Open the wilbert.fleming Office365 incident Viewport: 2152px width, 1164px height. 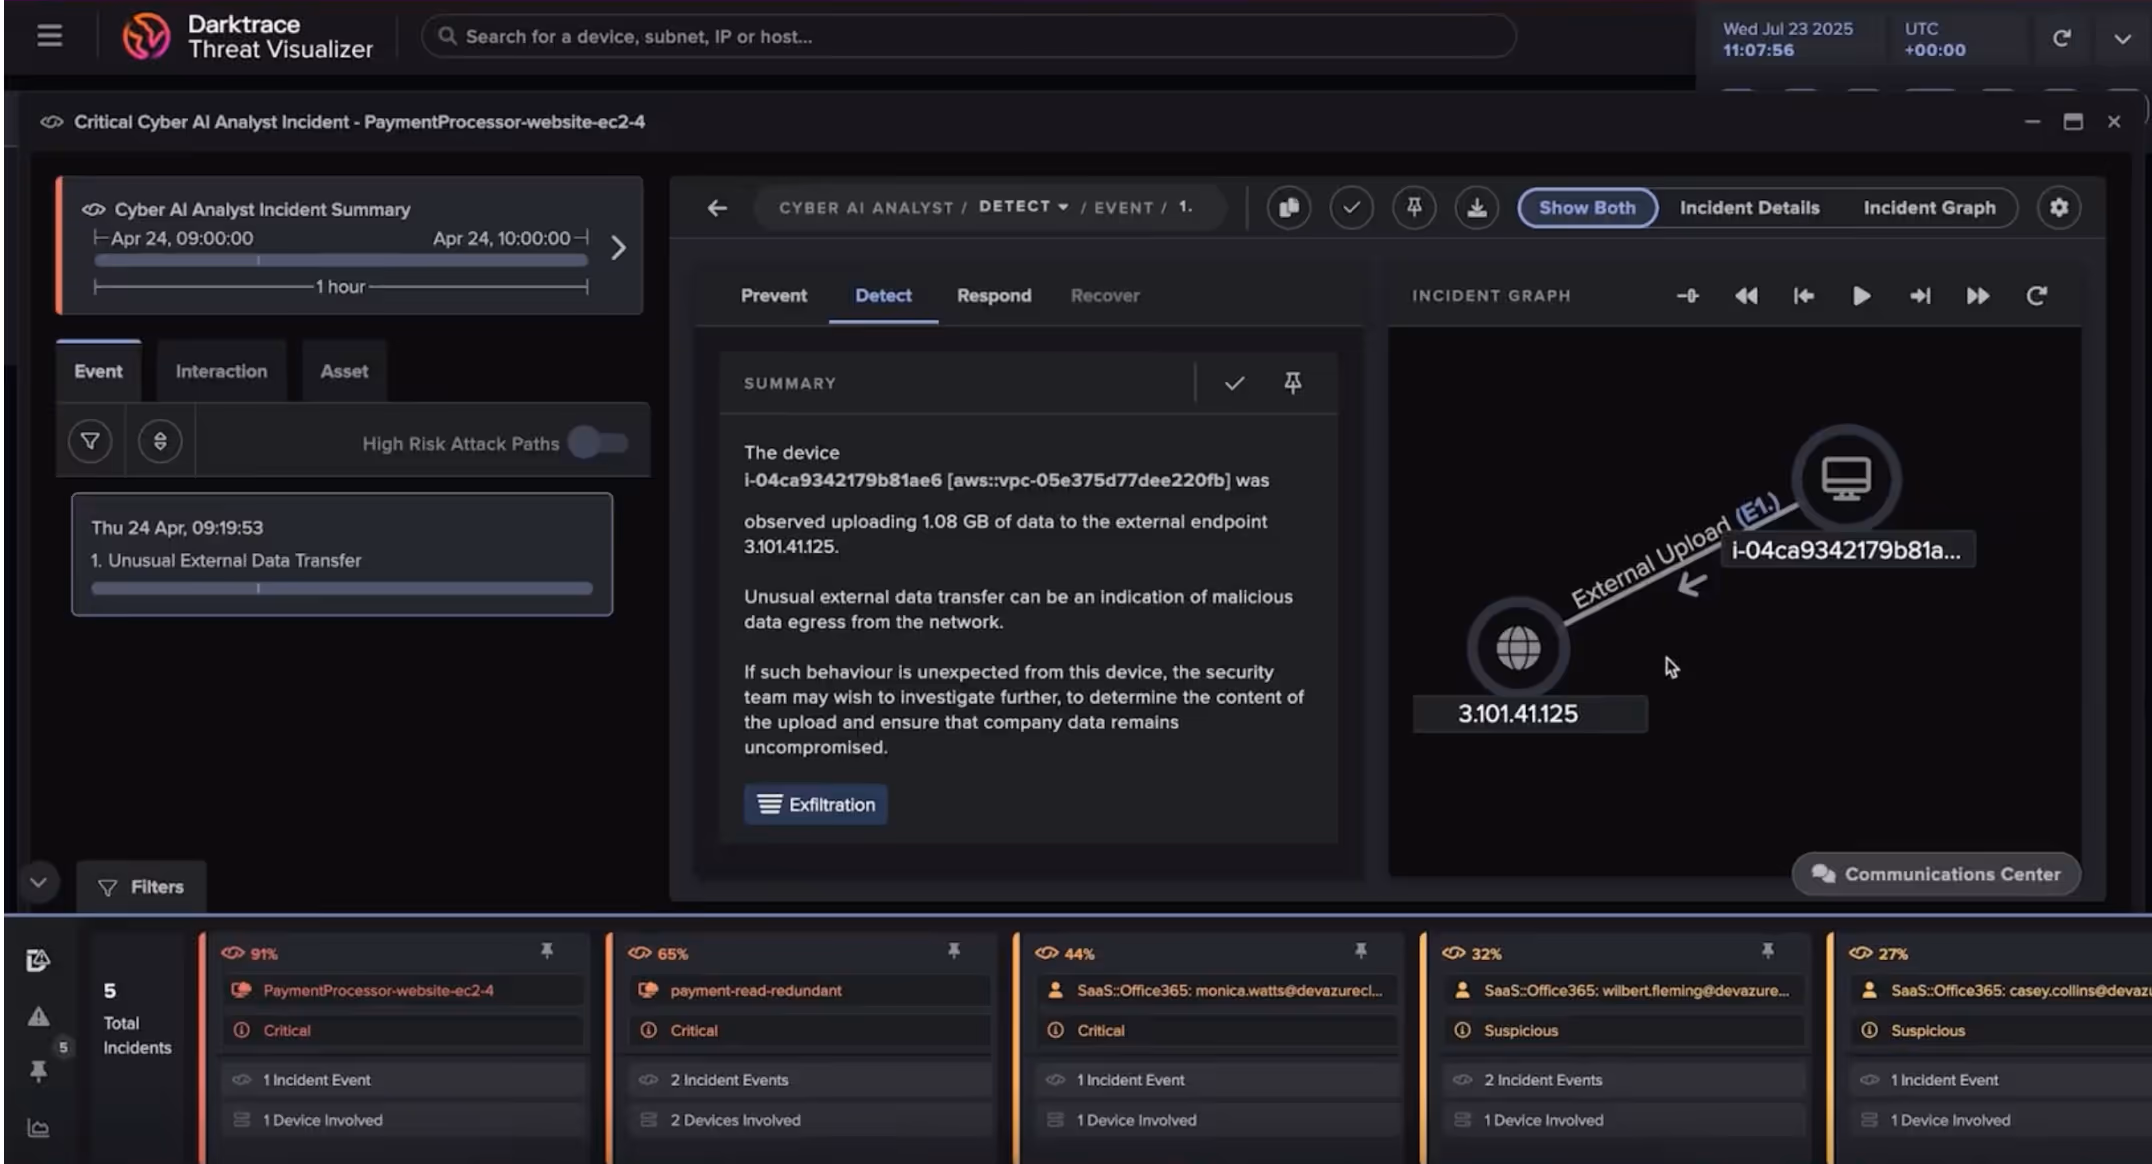tap(1615, 1046)
